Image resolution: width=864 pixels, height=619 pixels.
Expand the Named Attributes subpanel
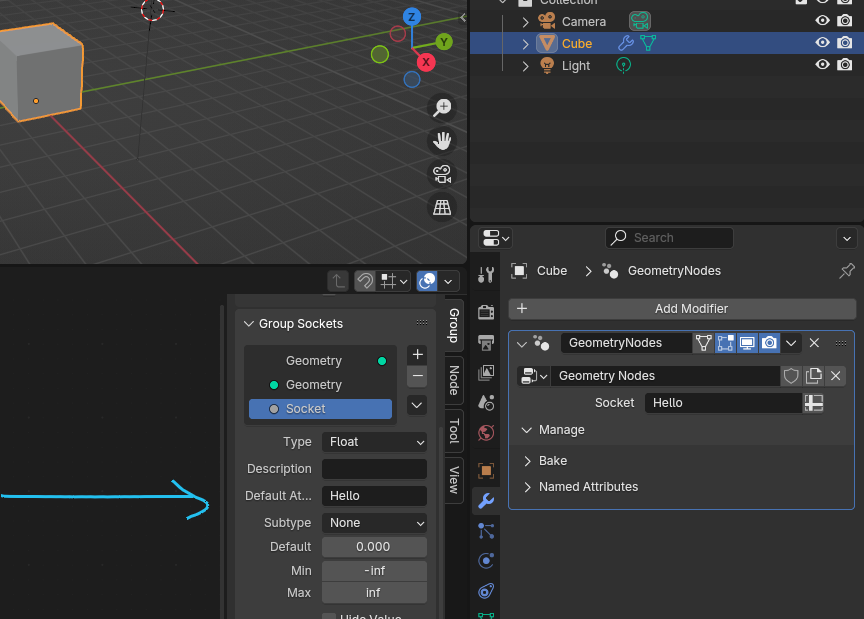pyautogui.click(x=527, y=487)
